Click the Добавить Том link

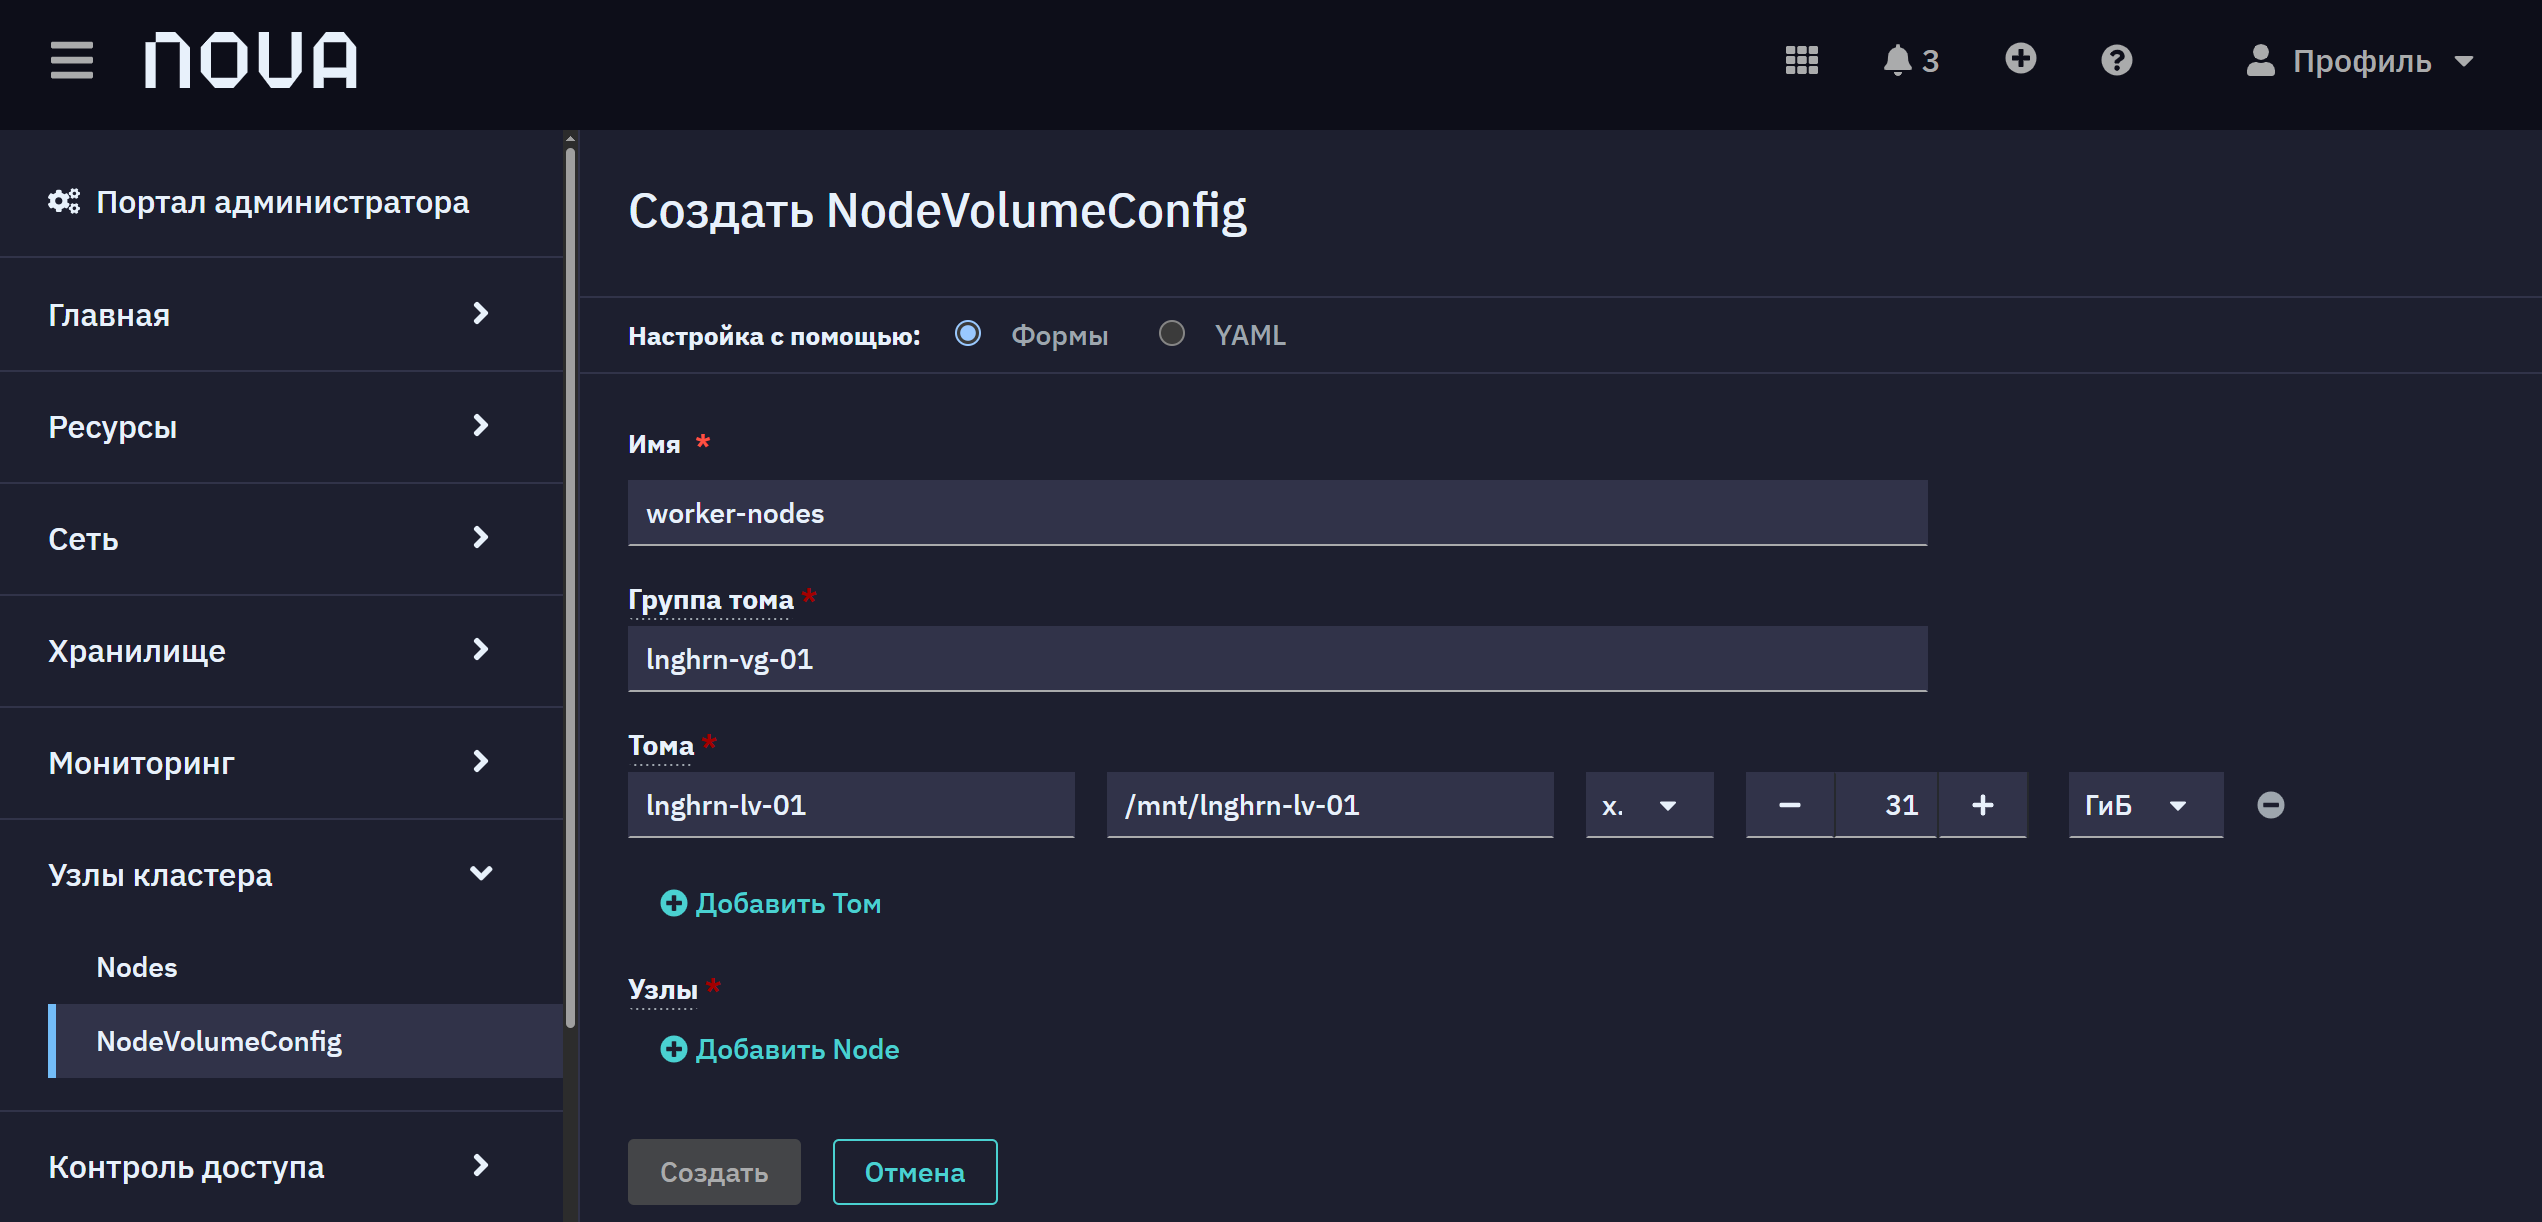pos(770,903)
